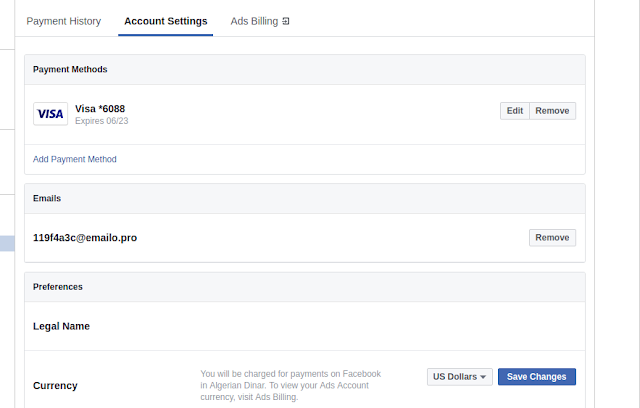Click the Emails section header
Screen dimensions: 640x408
[x=305, y=198]
